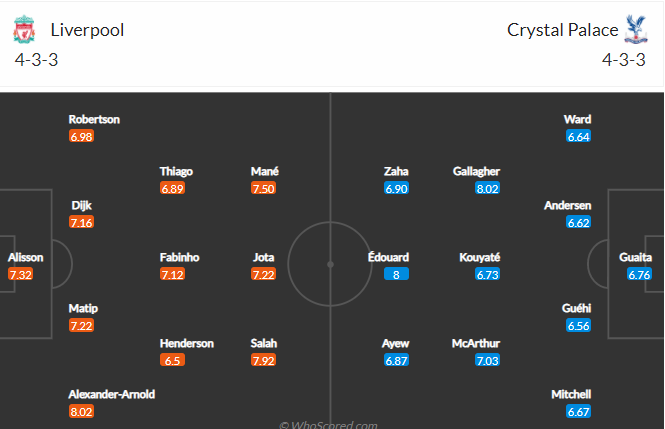665x429 pixels.
Task: Click the Liverpool club crest icon
Action: click(24, 29)
